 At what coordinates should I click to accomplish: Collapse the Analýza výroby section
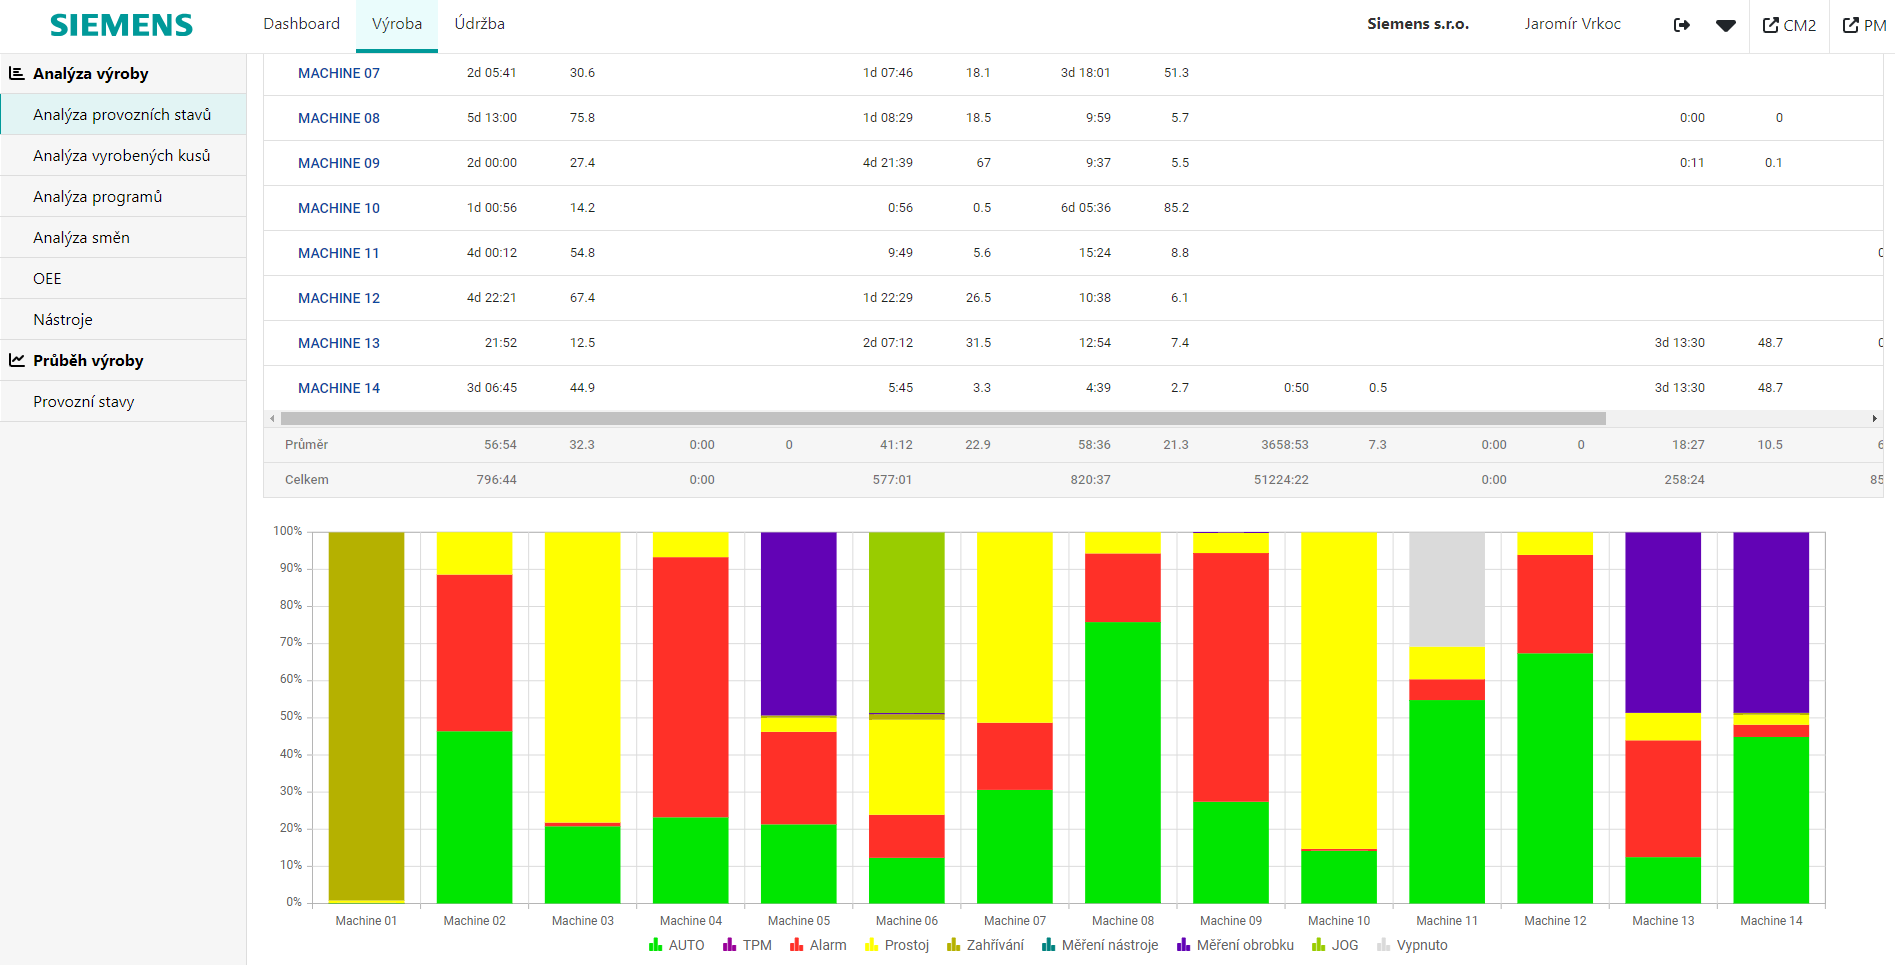click(x=90, y=73)
